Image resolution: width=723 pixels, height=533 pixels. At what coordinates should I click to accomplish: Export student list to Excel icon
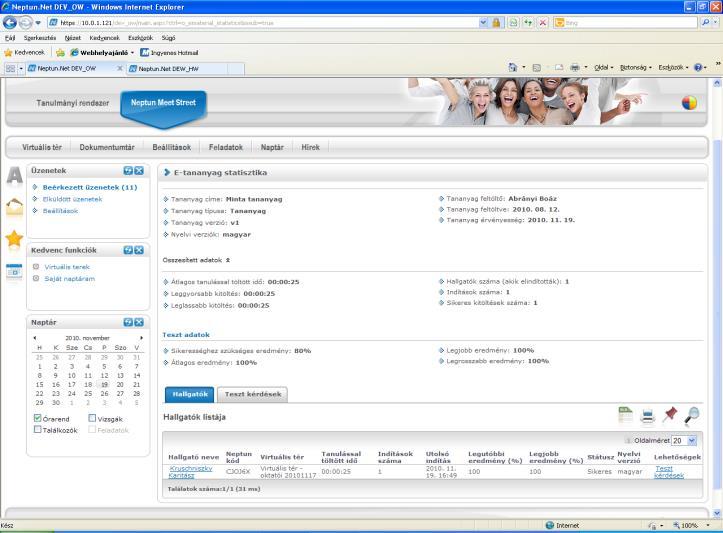click(x=626, y=415)
